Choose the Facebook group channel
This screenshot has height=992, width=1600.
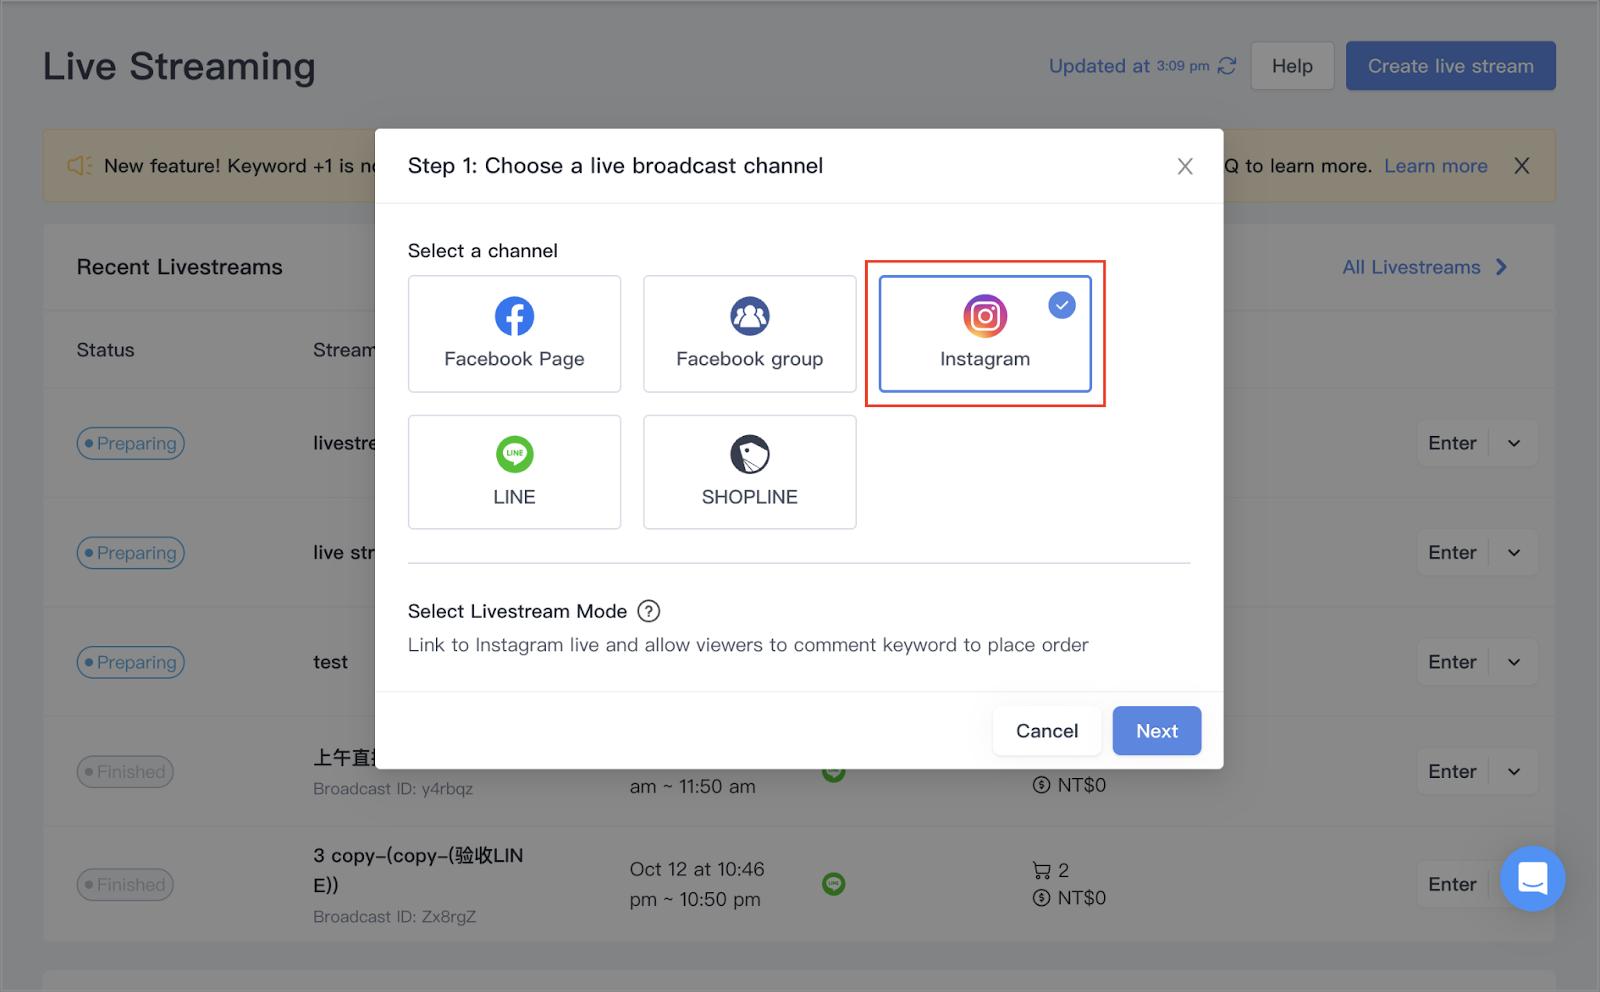[749, 334]
